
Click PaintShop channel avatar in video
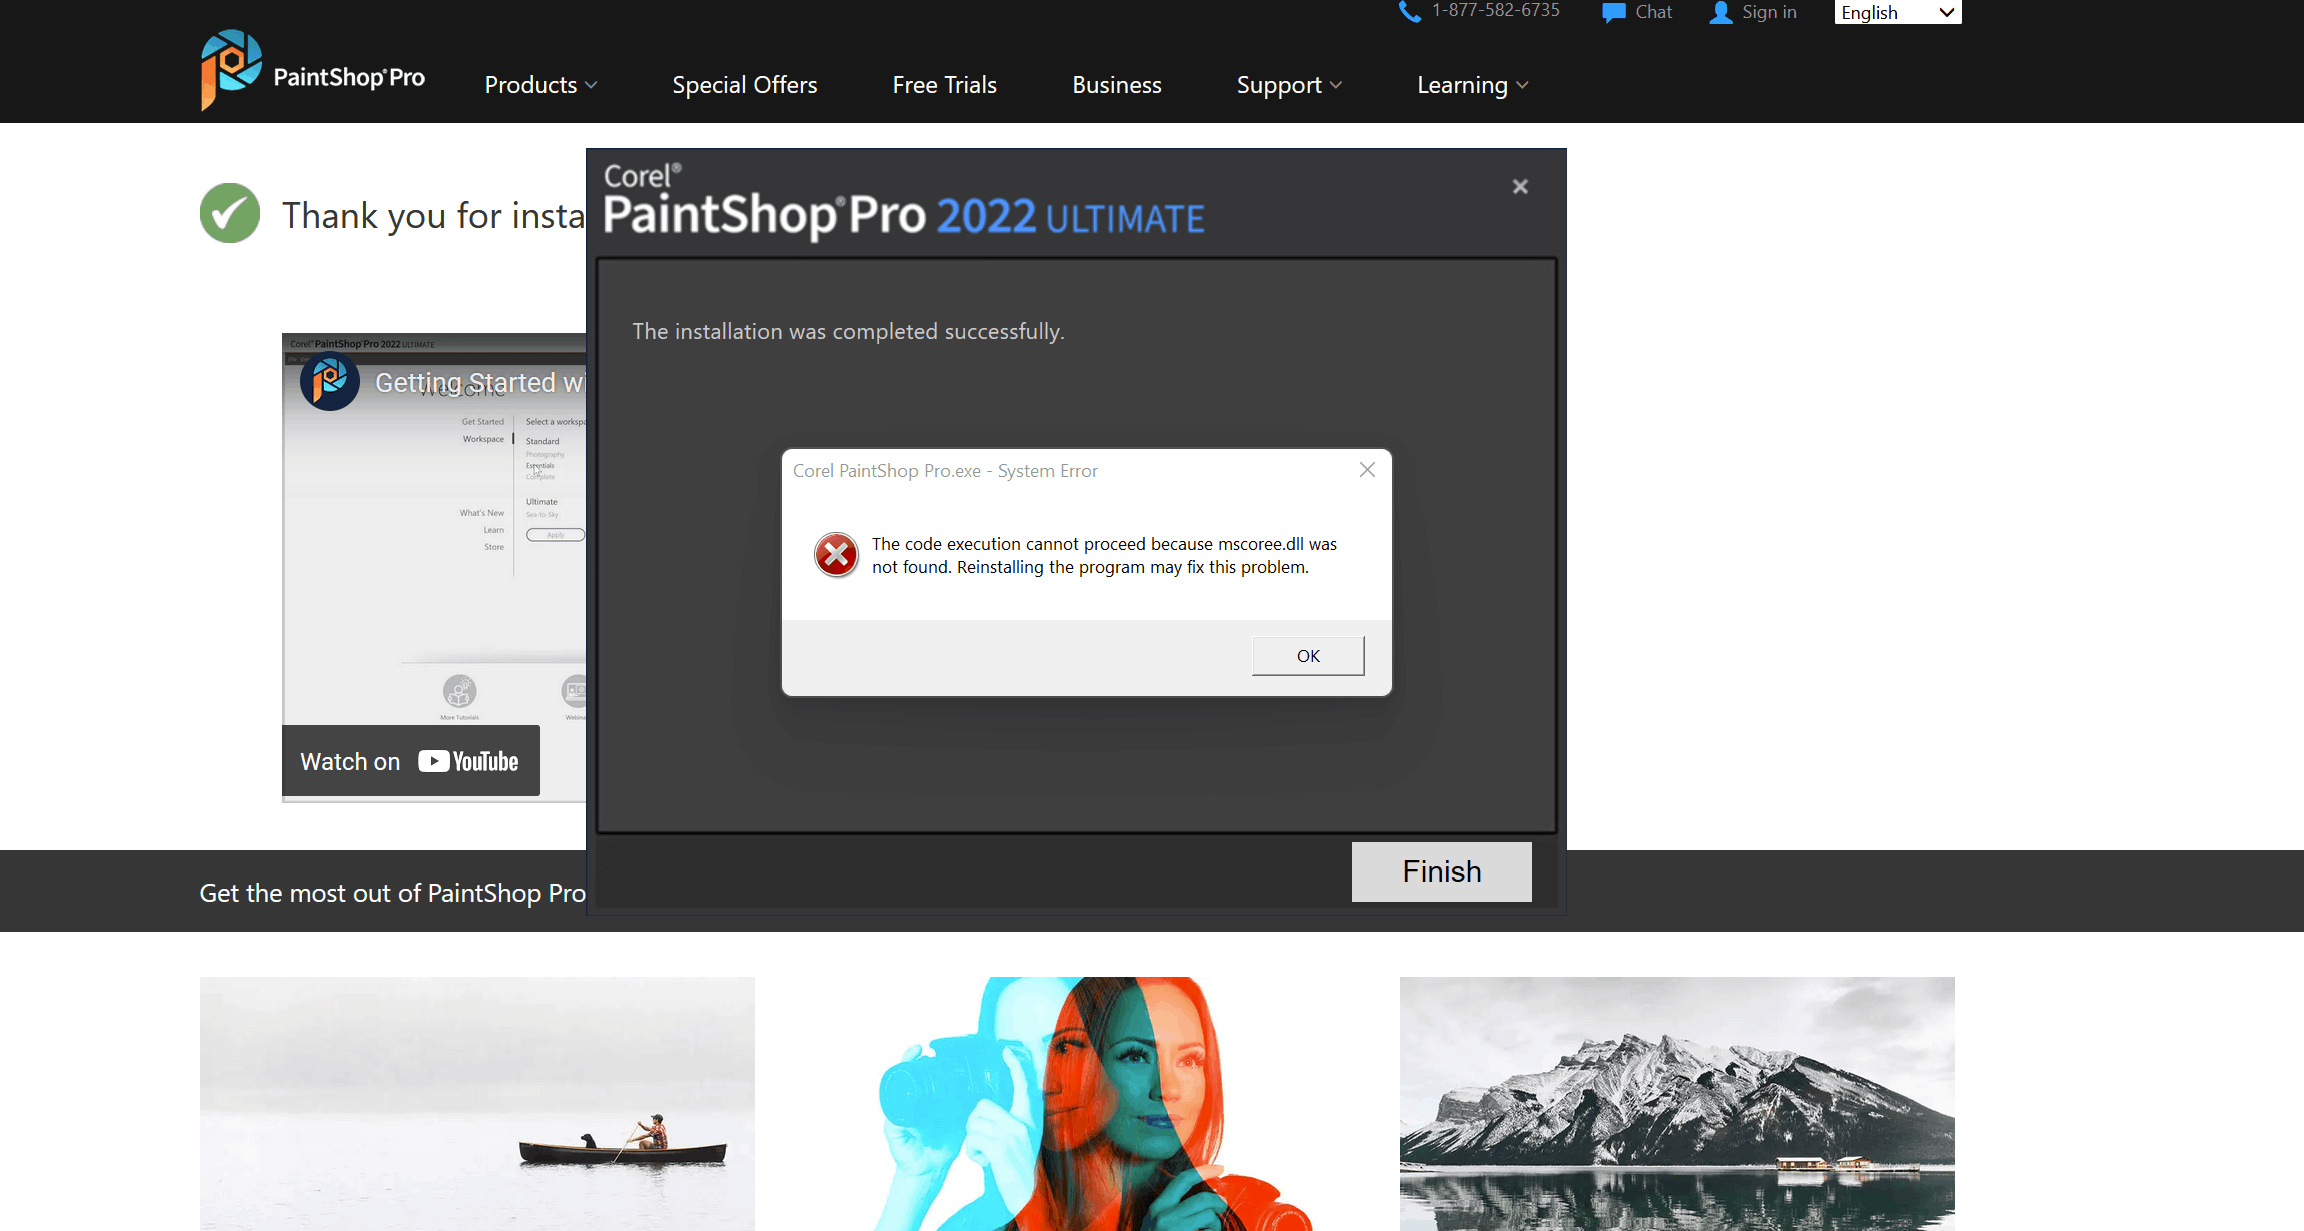(x=330, y=381)
